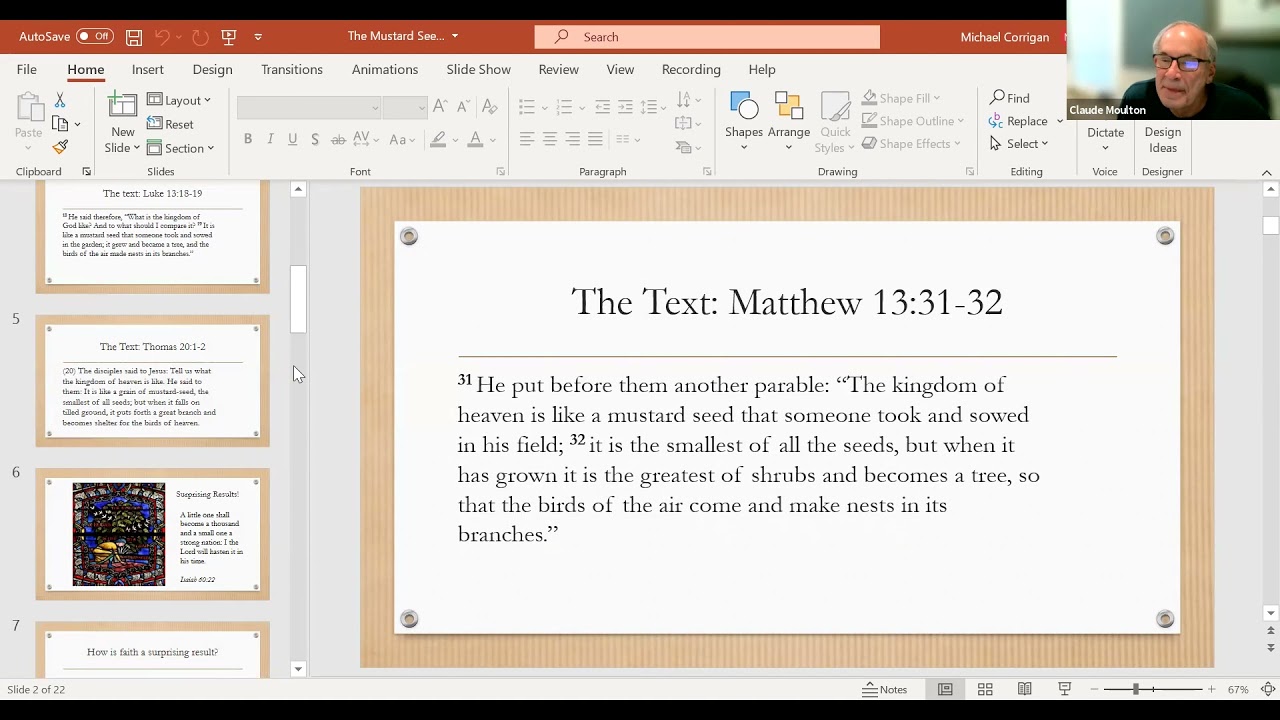Toggle Align Right paragraph
The height and width of the screenshot is (720, 1280).
click(x=573, y=139)
